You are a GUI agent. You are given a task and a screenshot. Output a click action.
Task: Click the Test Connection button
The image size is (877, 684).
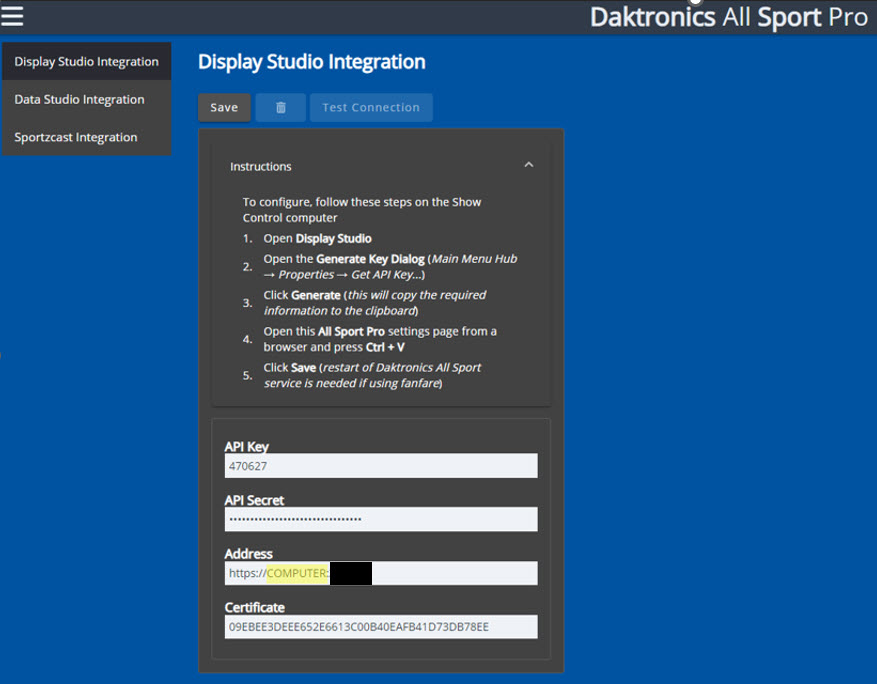point(371,108)
